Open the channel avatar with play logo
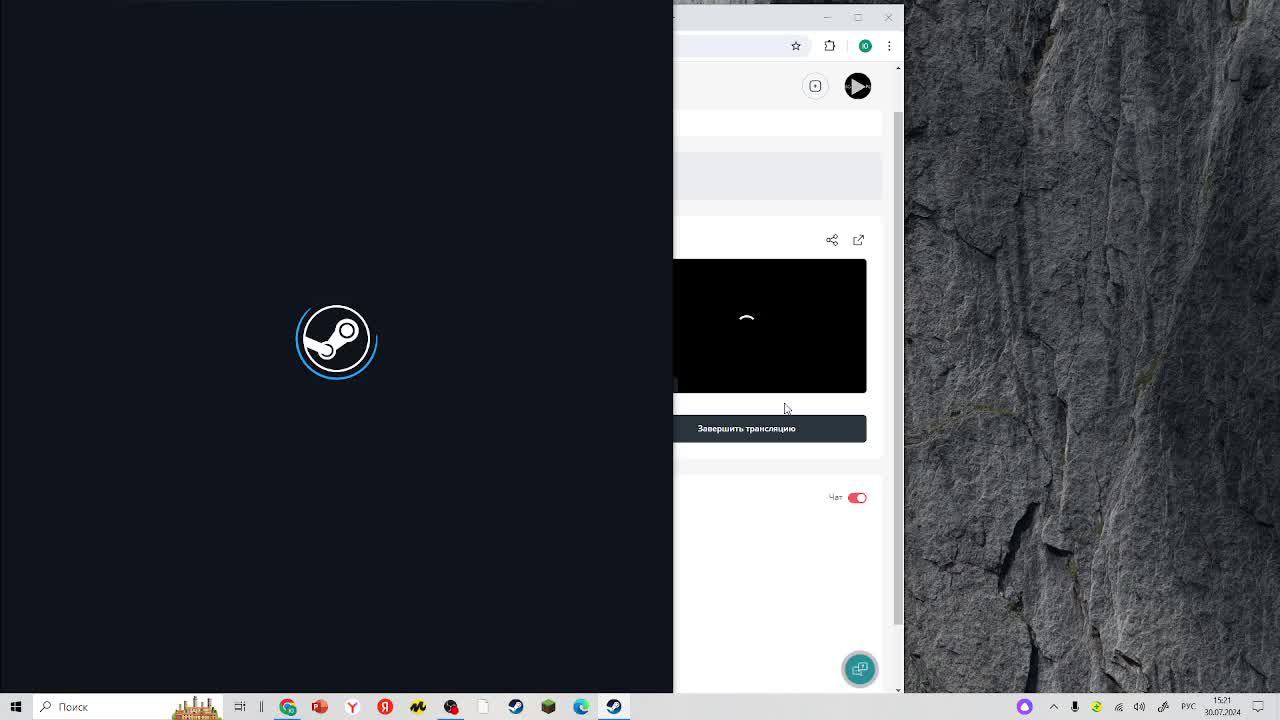 click(x=858, y=86)
